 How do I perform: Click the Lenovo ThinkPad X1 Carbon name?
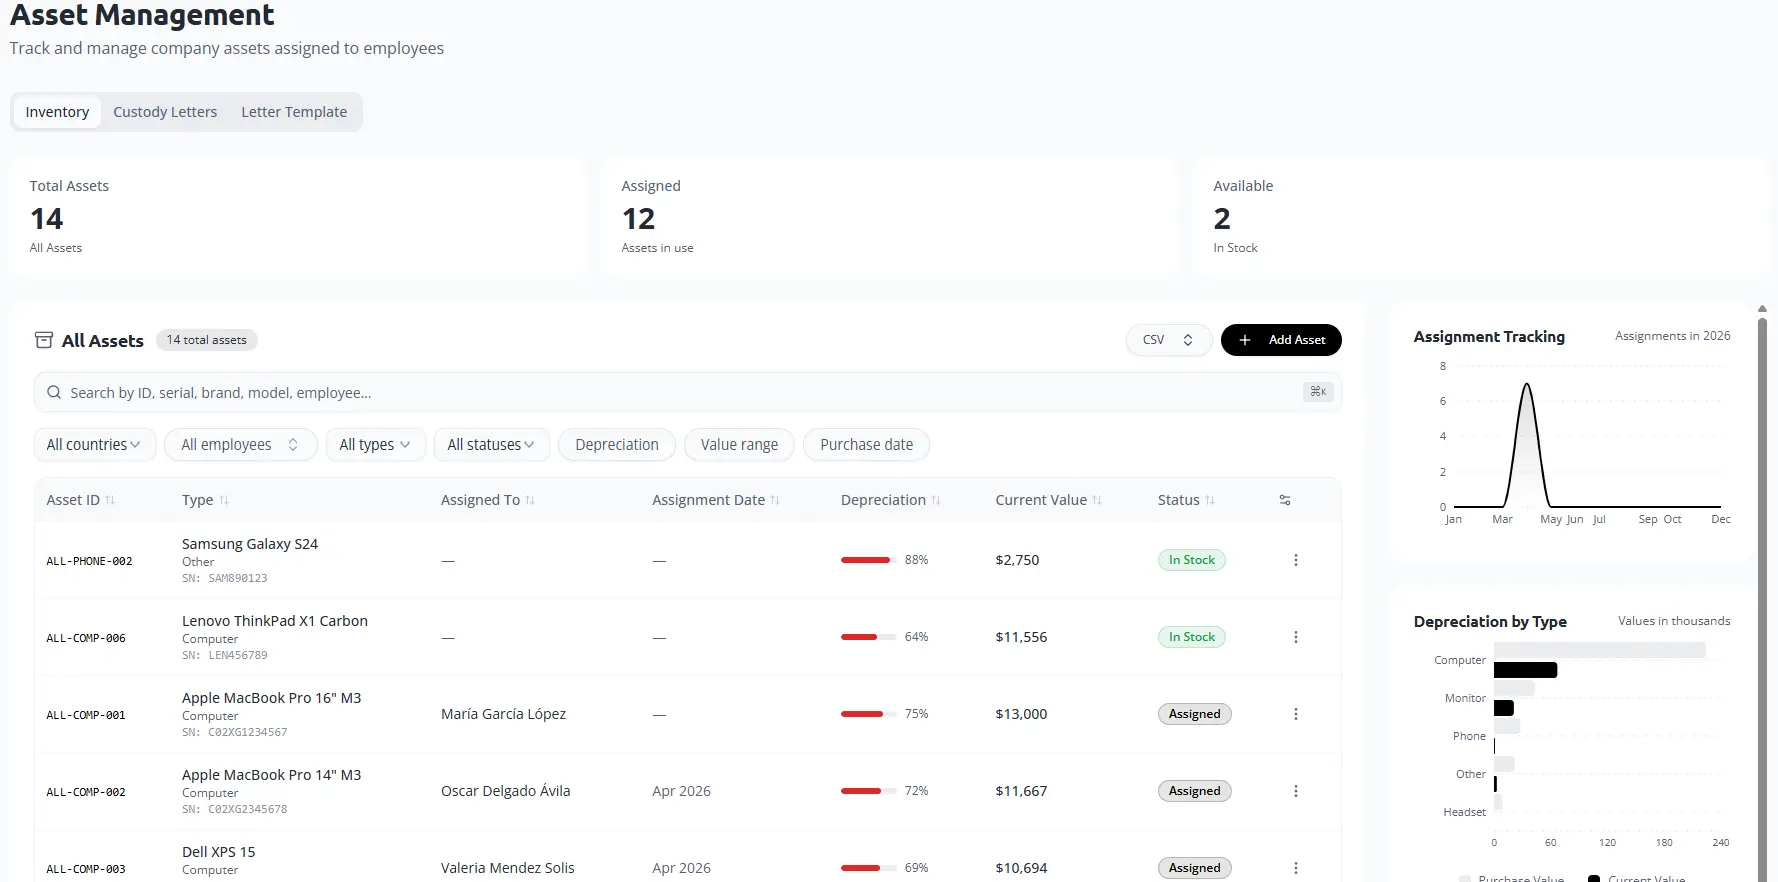(275, 621)
